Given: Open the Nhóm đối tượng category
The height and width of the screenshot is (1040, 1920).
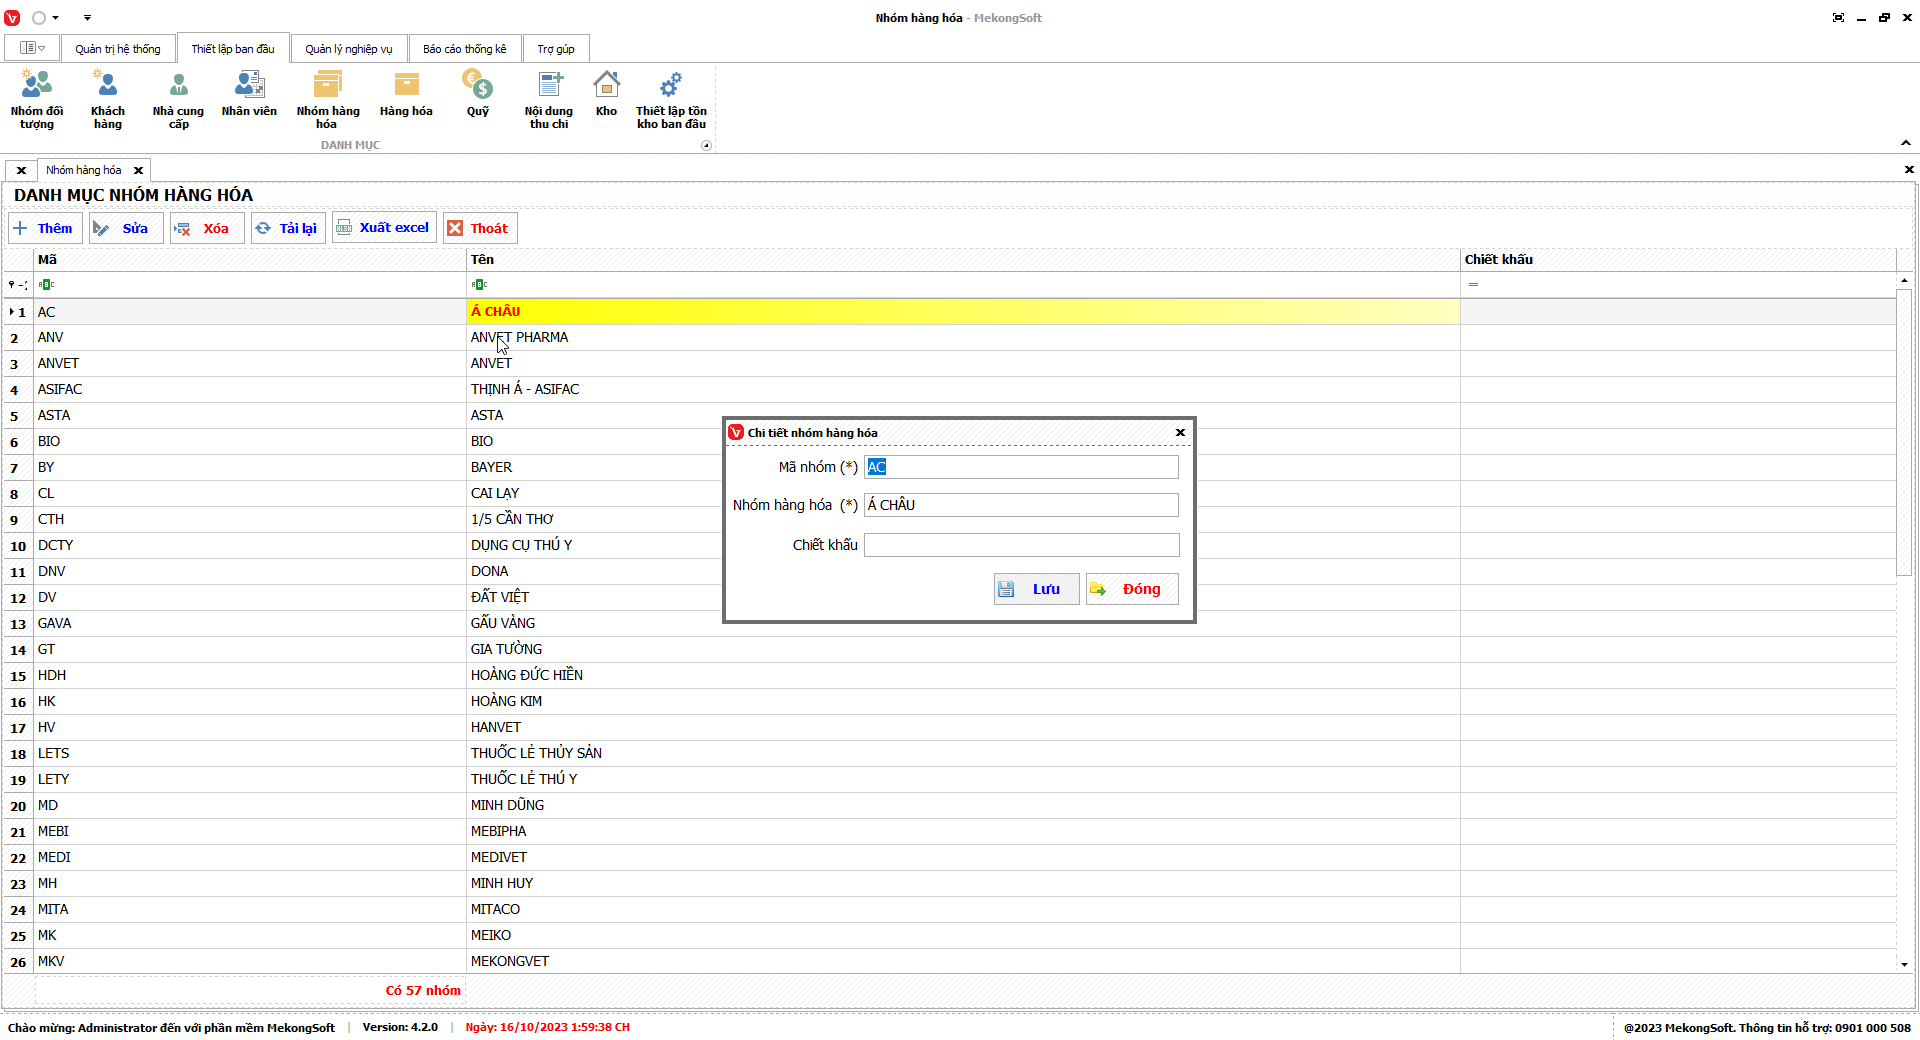Looking at the screenshot, I should point(37,100).
